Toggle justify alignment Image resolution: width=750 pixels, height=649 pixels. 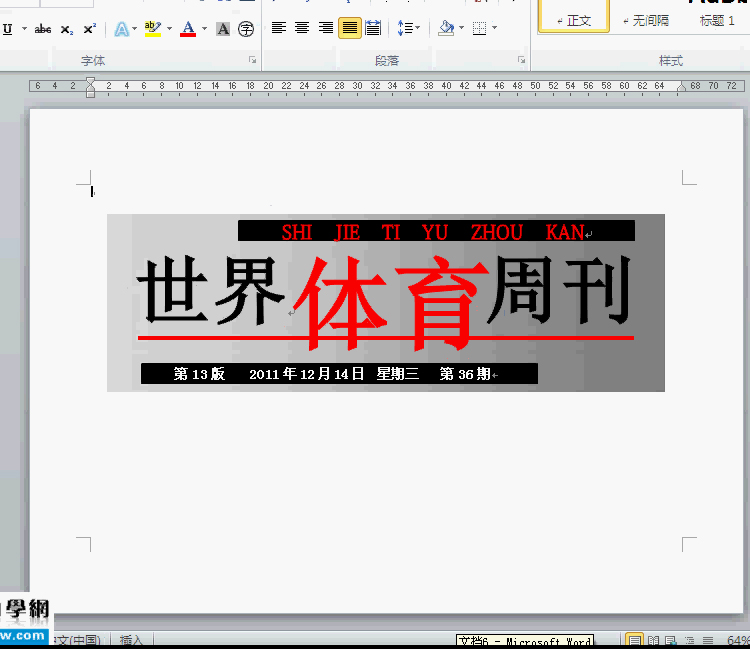tap(350, 28)
